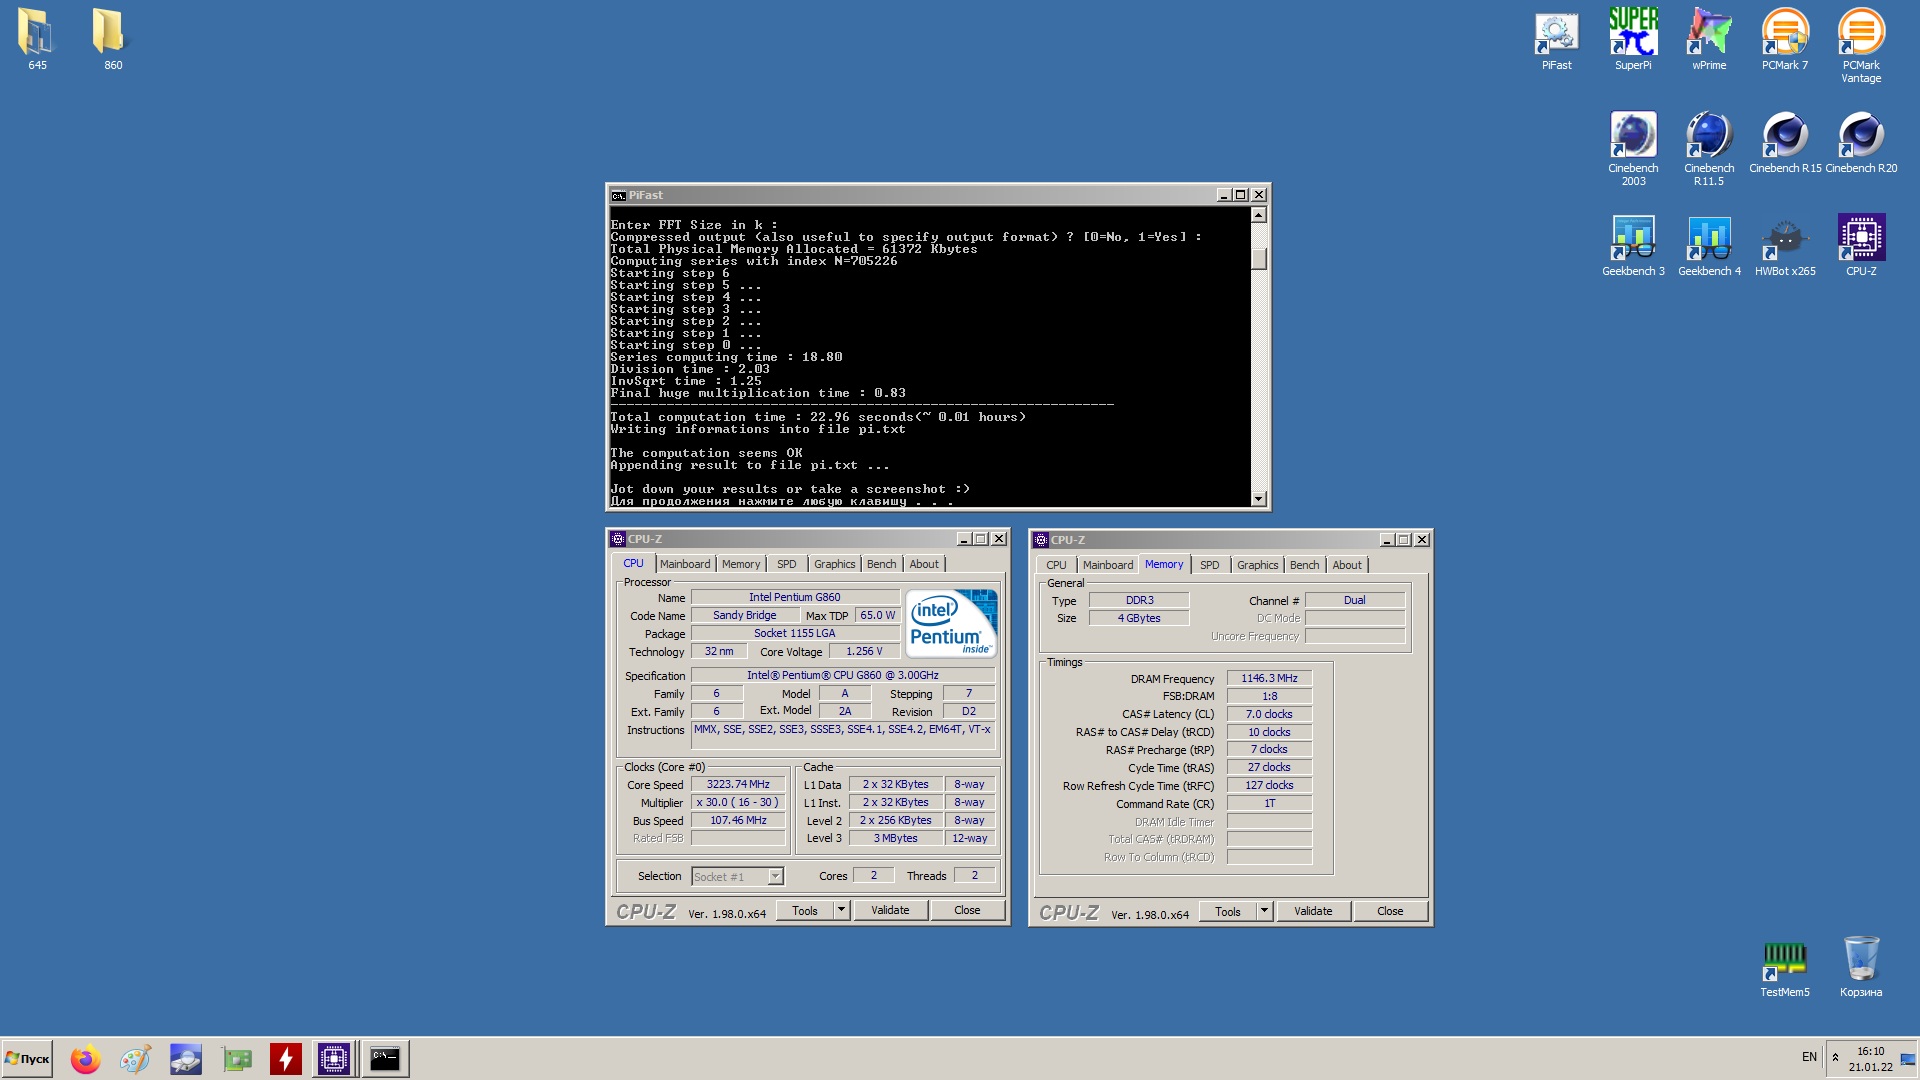The height and width of the screenshot is (1080, 1920).
Task: Switch to SPD tab in right CPU-Z
Action: (x=1210, y=565)
